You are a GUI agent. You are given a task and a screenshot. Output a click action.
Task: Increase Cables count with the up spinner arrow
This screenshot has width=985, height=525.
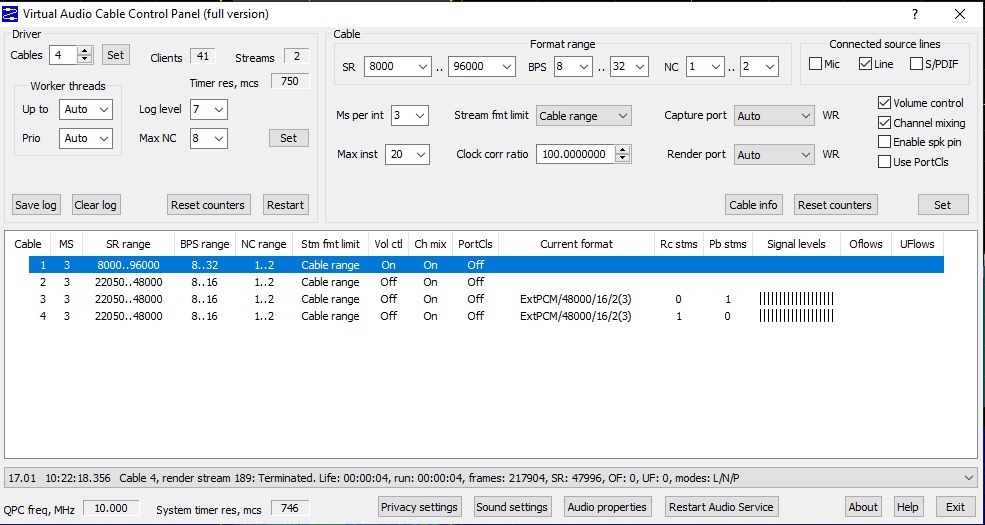click(85, 51)
